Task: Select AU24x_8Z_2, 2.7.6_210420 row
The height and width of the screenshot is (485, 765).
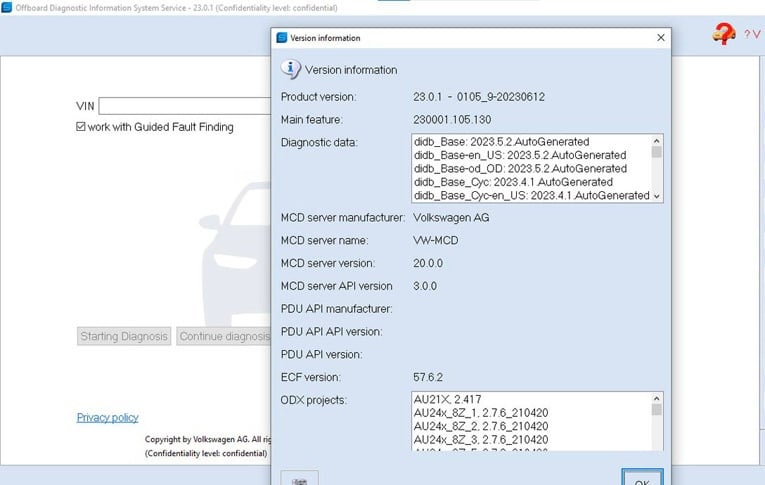Action: pyautogui.click(x=481, y=426)
